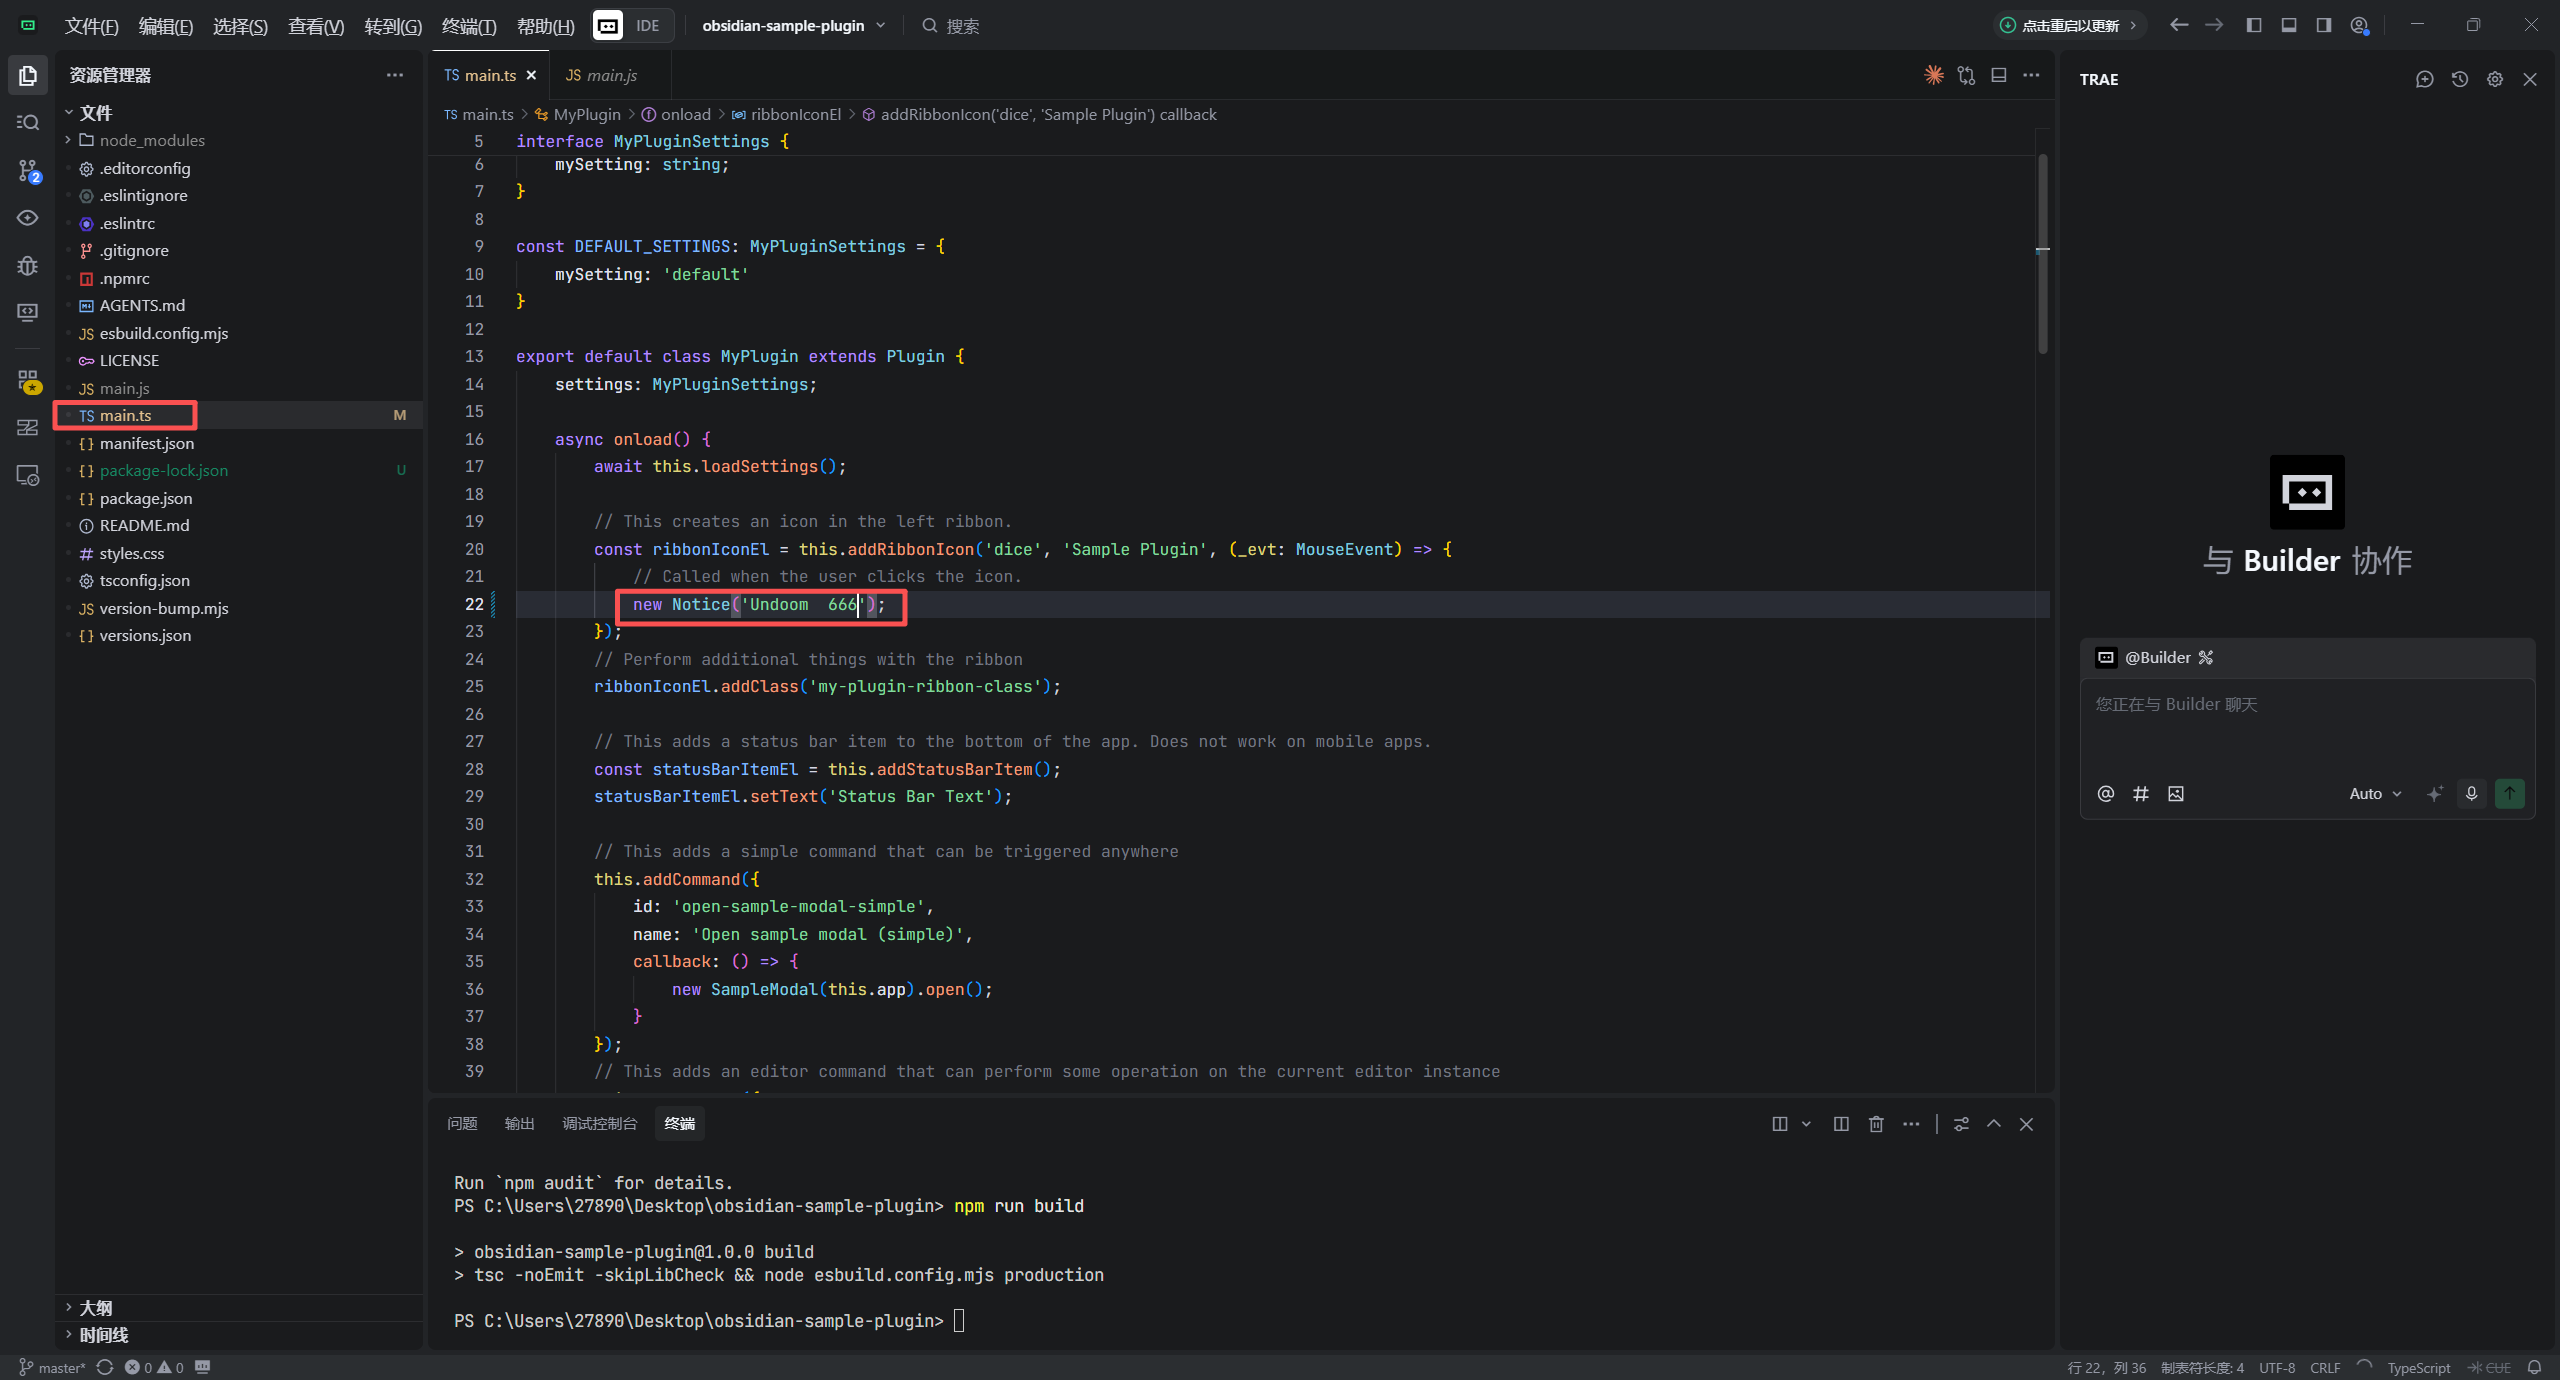Image resolution: width=2560 pixels, height=1380 pixels.
Task: Open the Run and Debug view
Action: click(x=28, y=265)
